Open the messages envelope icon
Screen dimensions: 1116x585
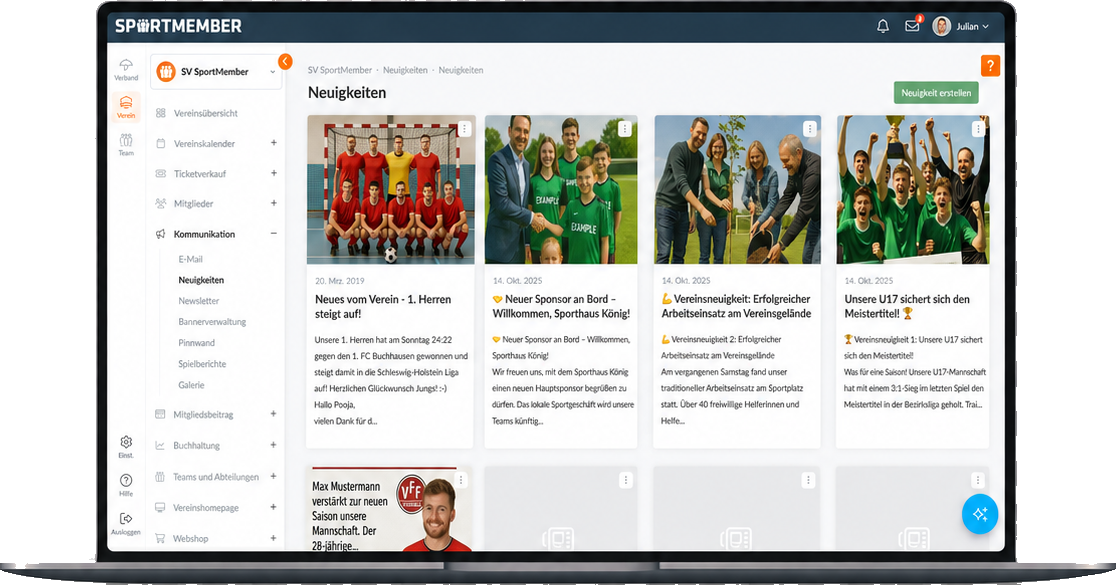[x=912, y=26]
